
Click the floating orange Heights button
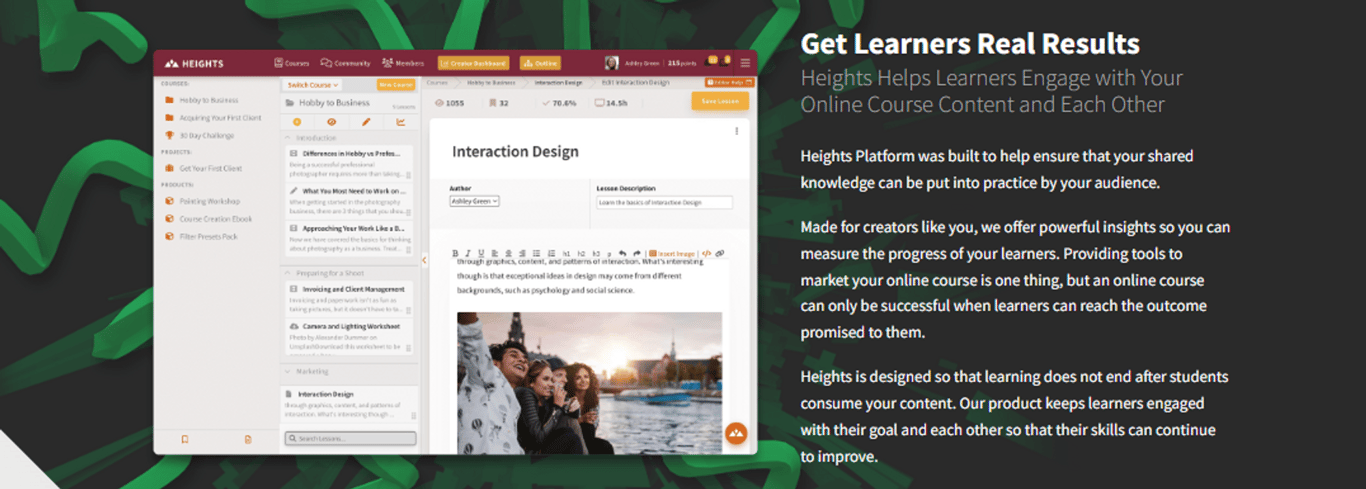pyautogui.click(x=736, y=432)
